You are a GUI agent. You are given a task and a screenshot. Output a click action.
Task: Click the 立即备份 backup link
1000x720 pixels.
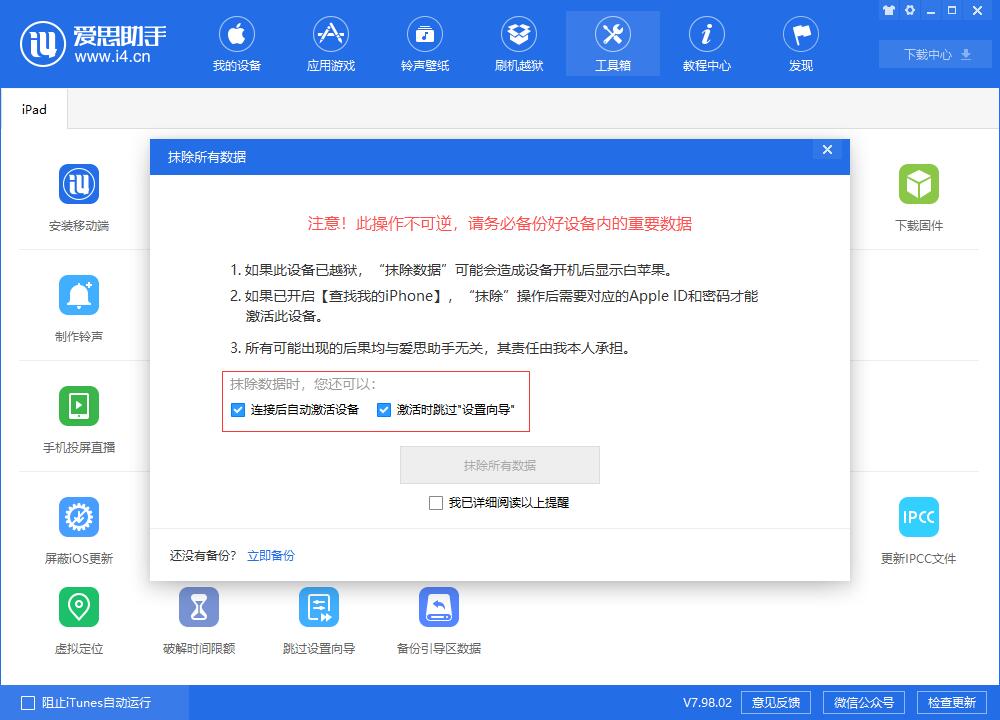click(x=270, y=554)
